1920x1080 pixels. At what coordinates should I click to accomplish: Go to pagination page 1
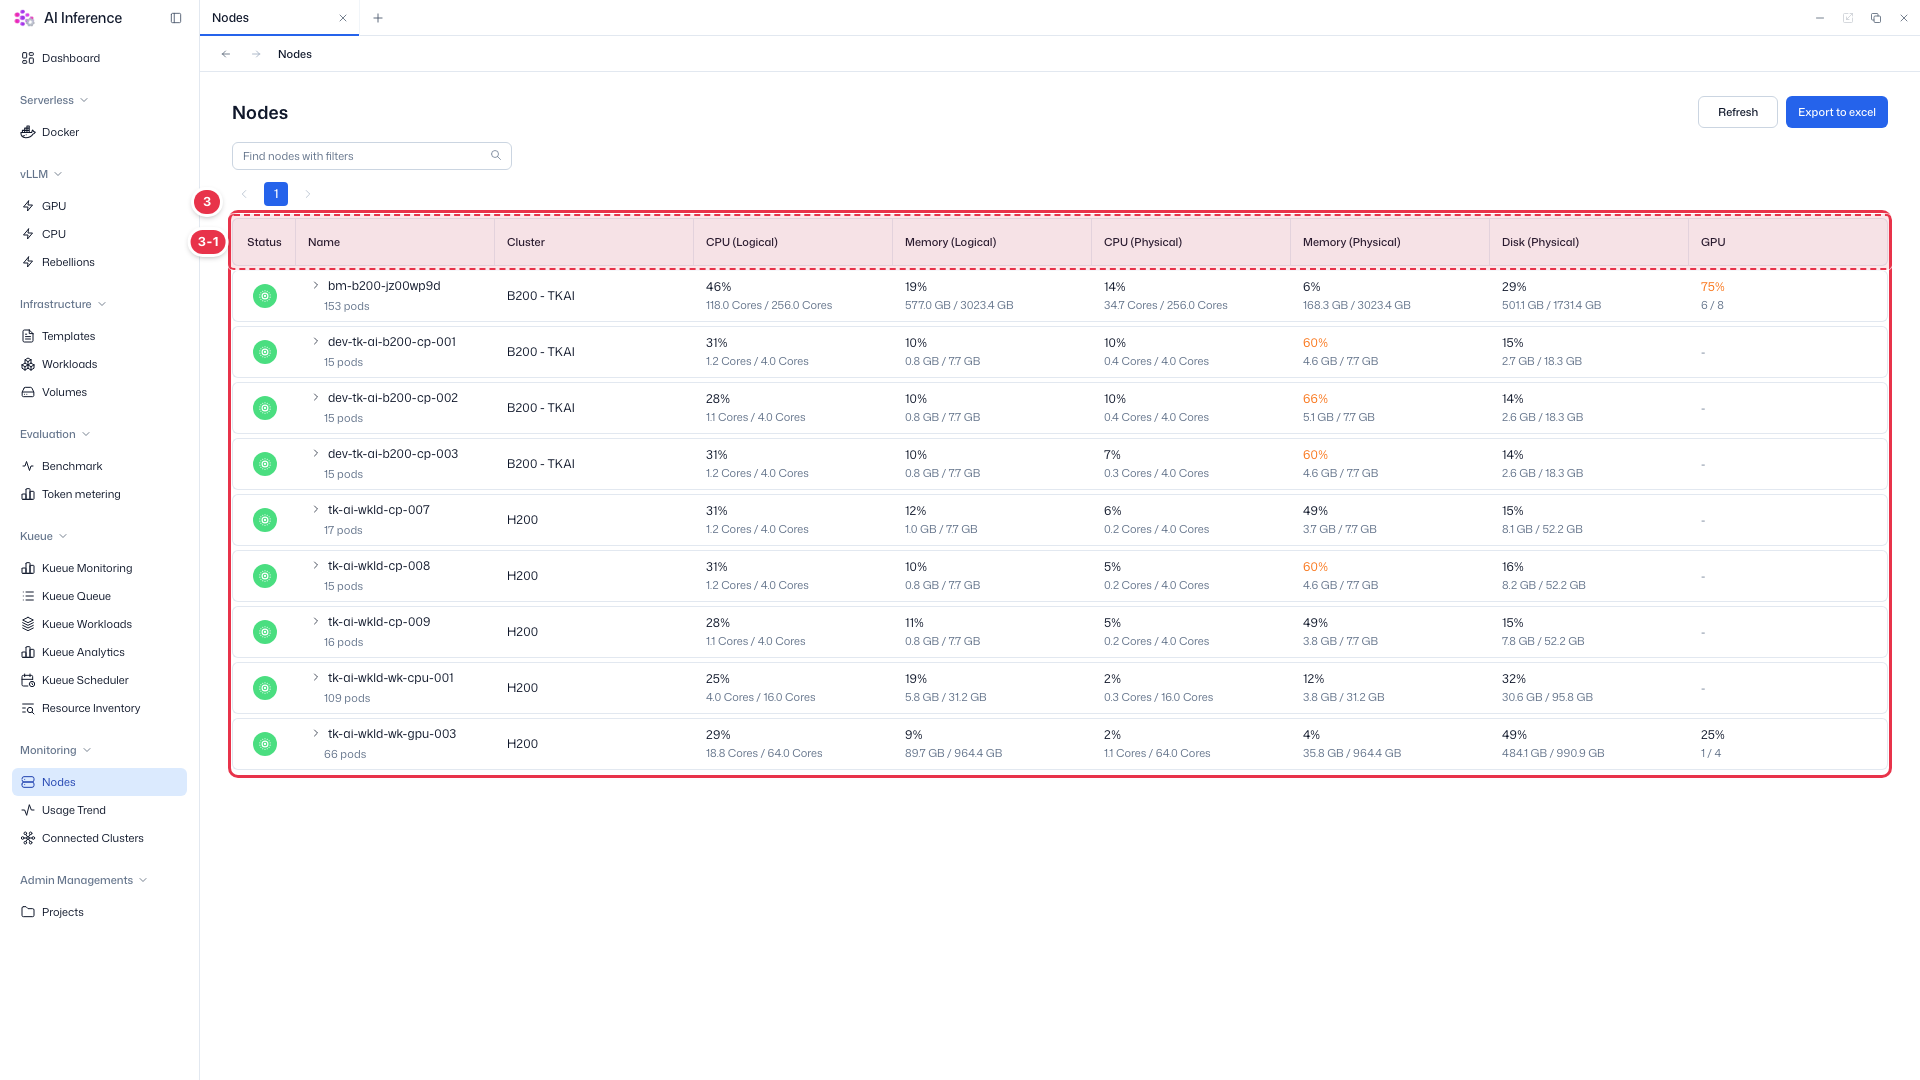point(276,194)
